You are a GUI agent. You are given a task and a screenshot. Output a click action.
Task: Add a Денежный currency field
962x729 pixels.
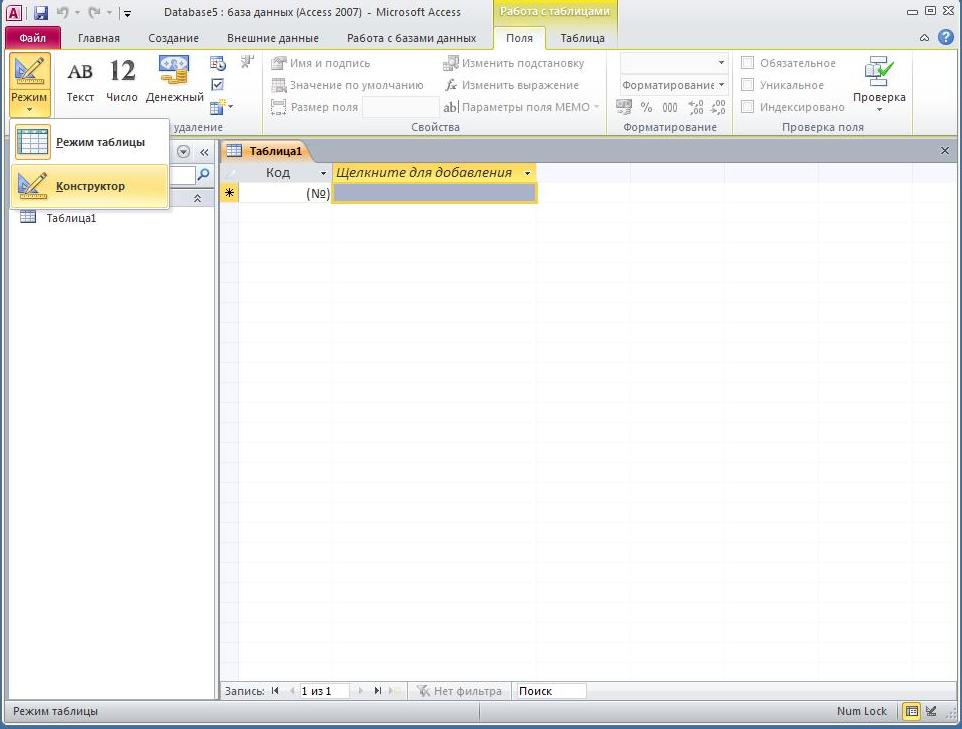point(175,80)
